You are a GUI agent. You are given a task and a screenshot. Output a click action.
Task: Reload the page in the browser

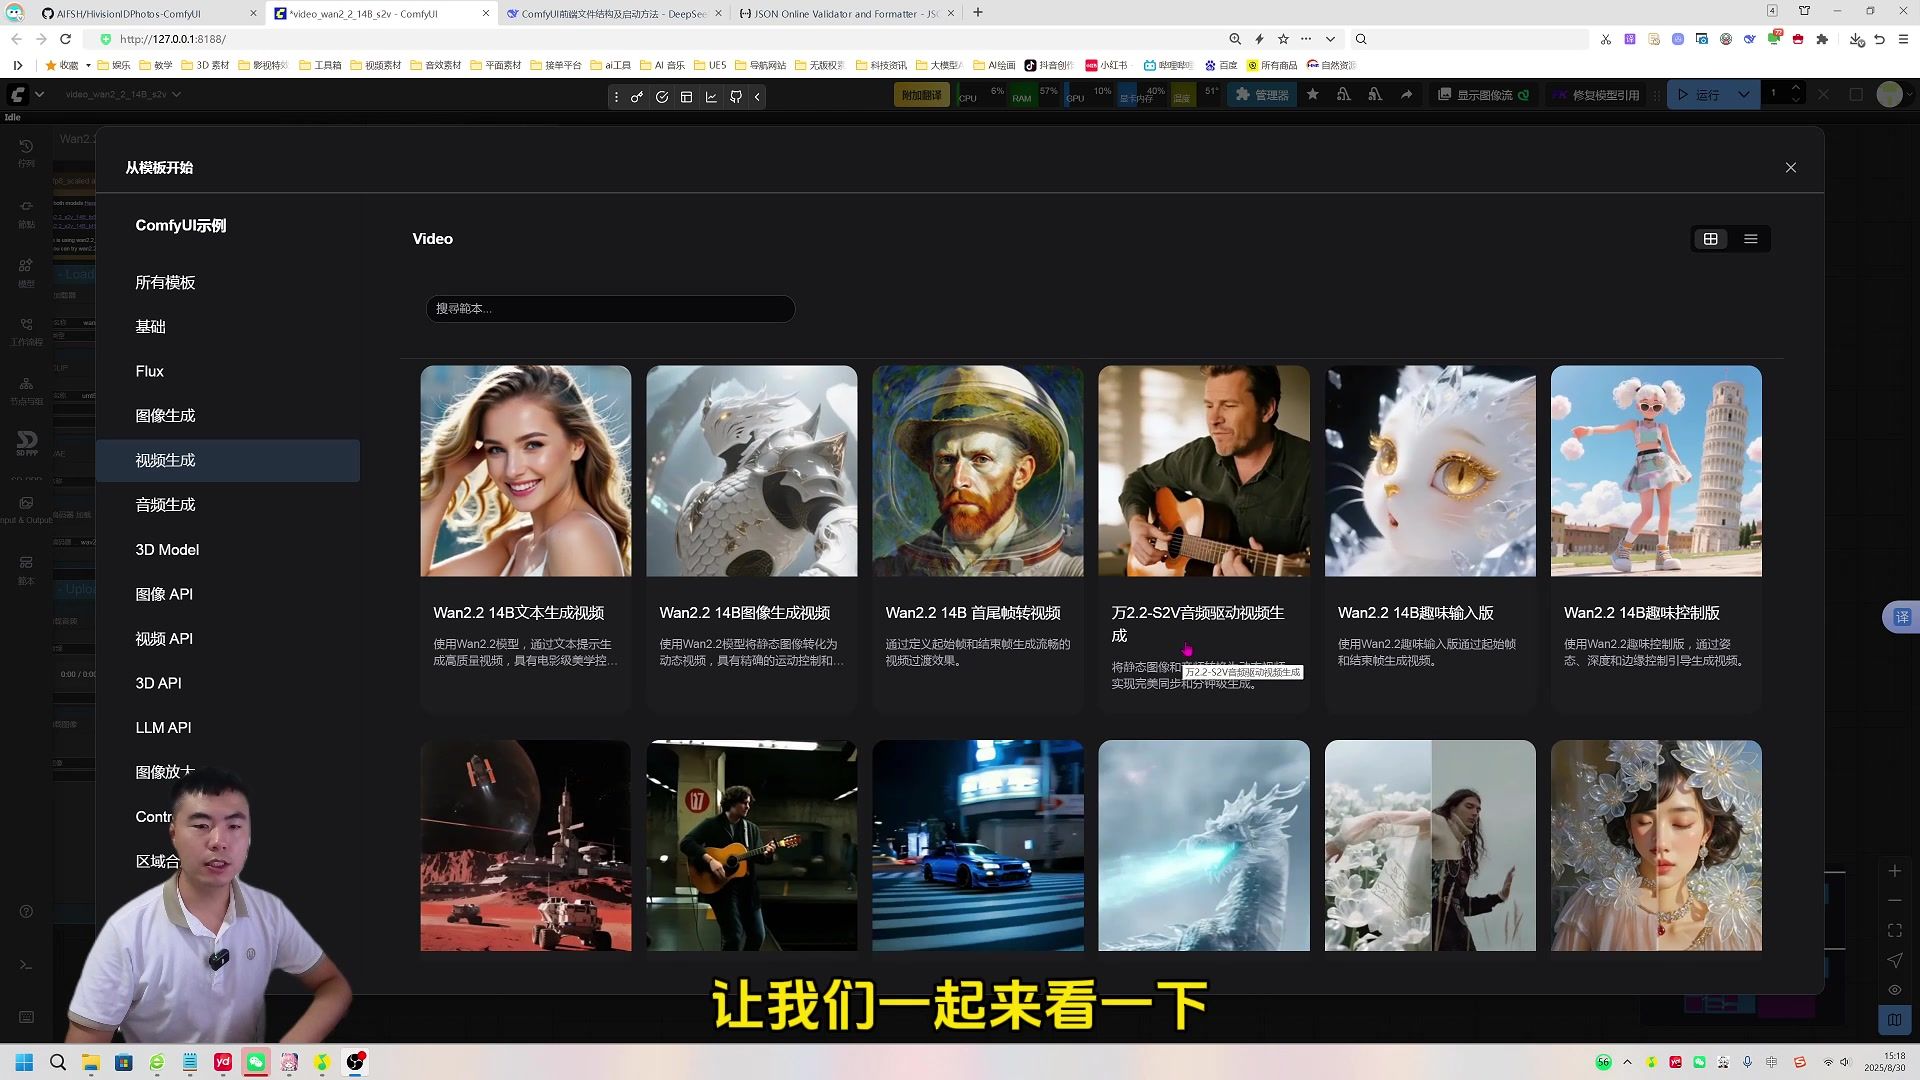click(x=65, y=39)
